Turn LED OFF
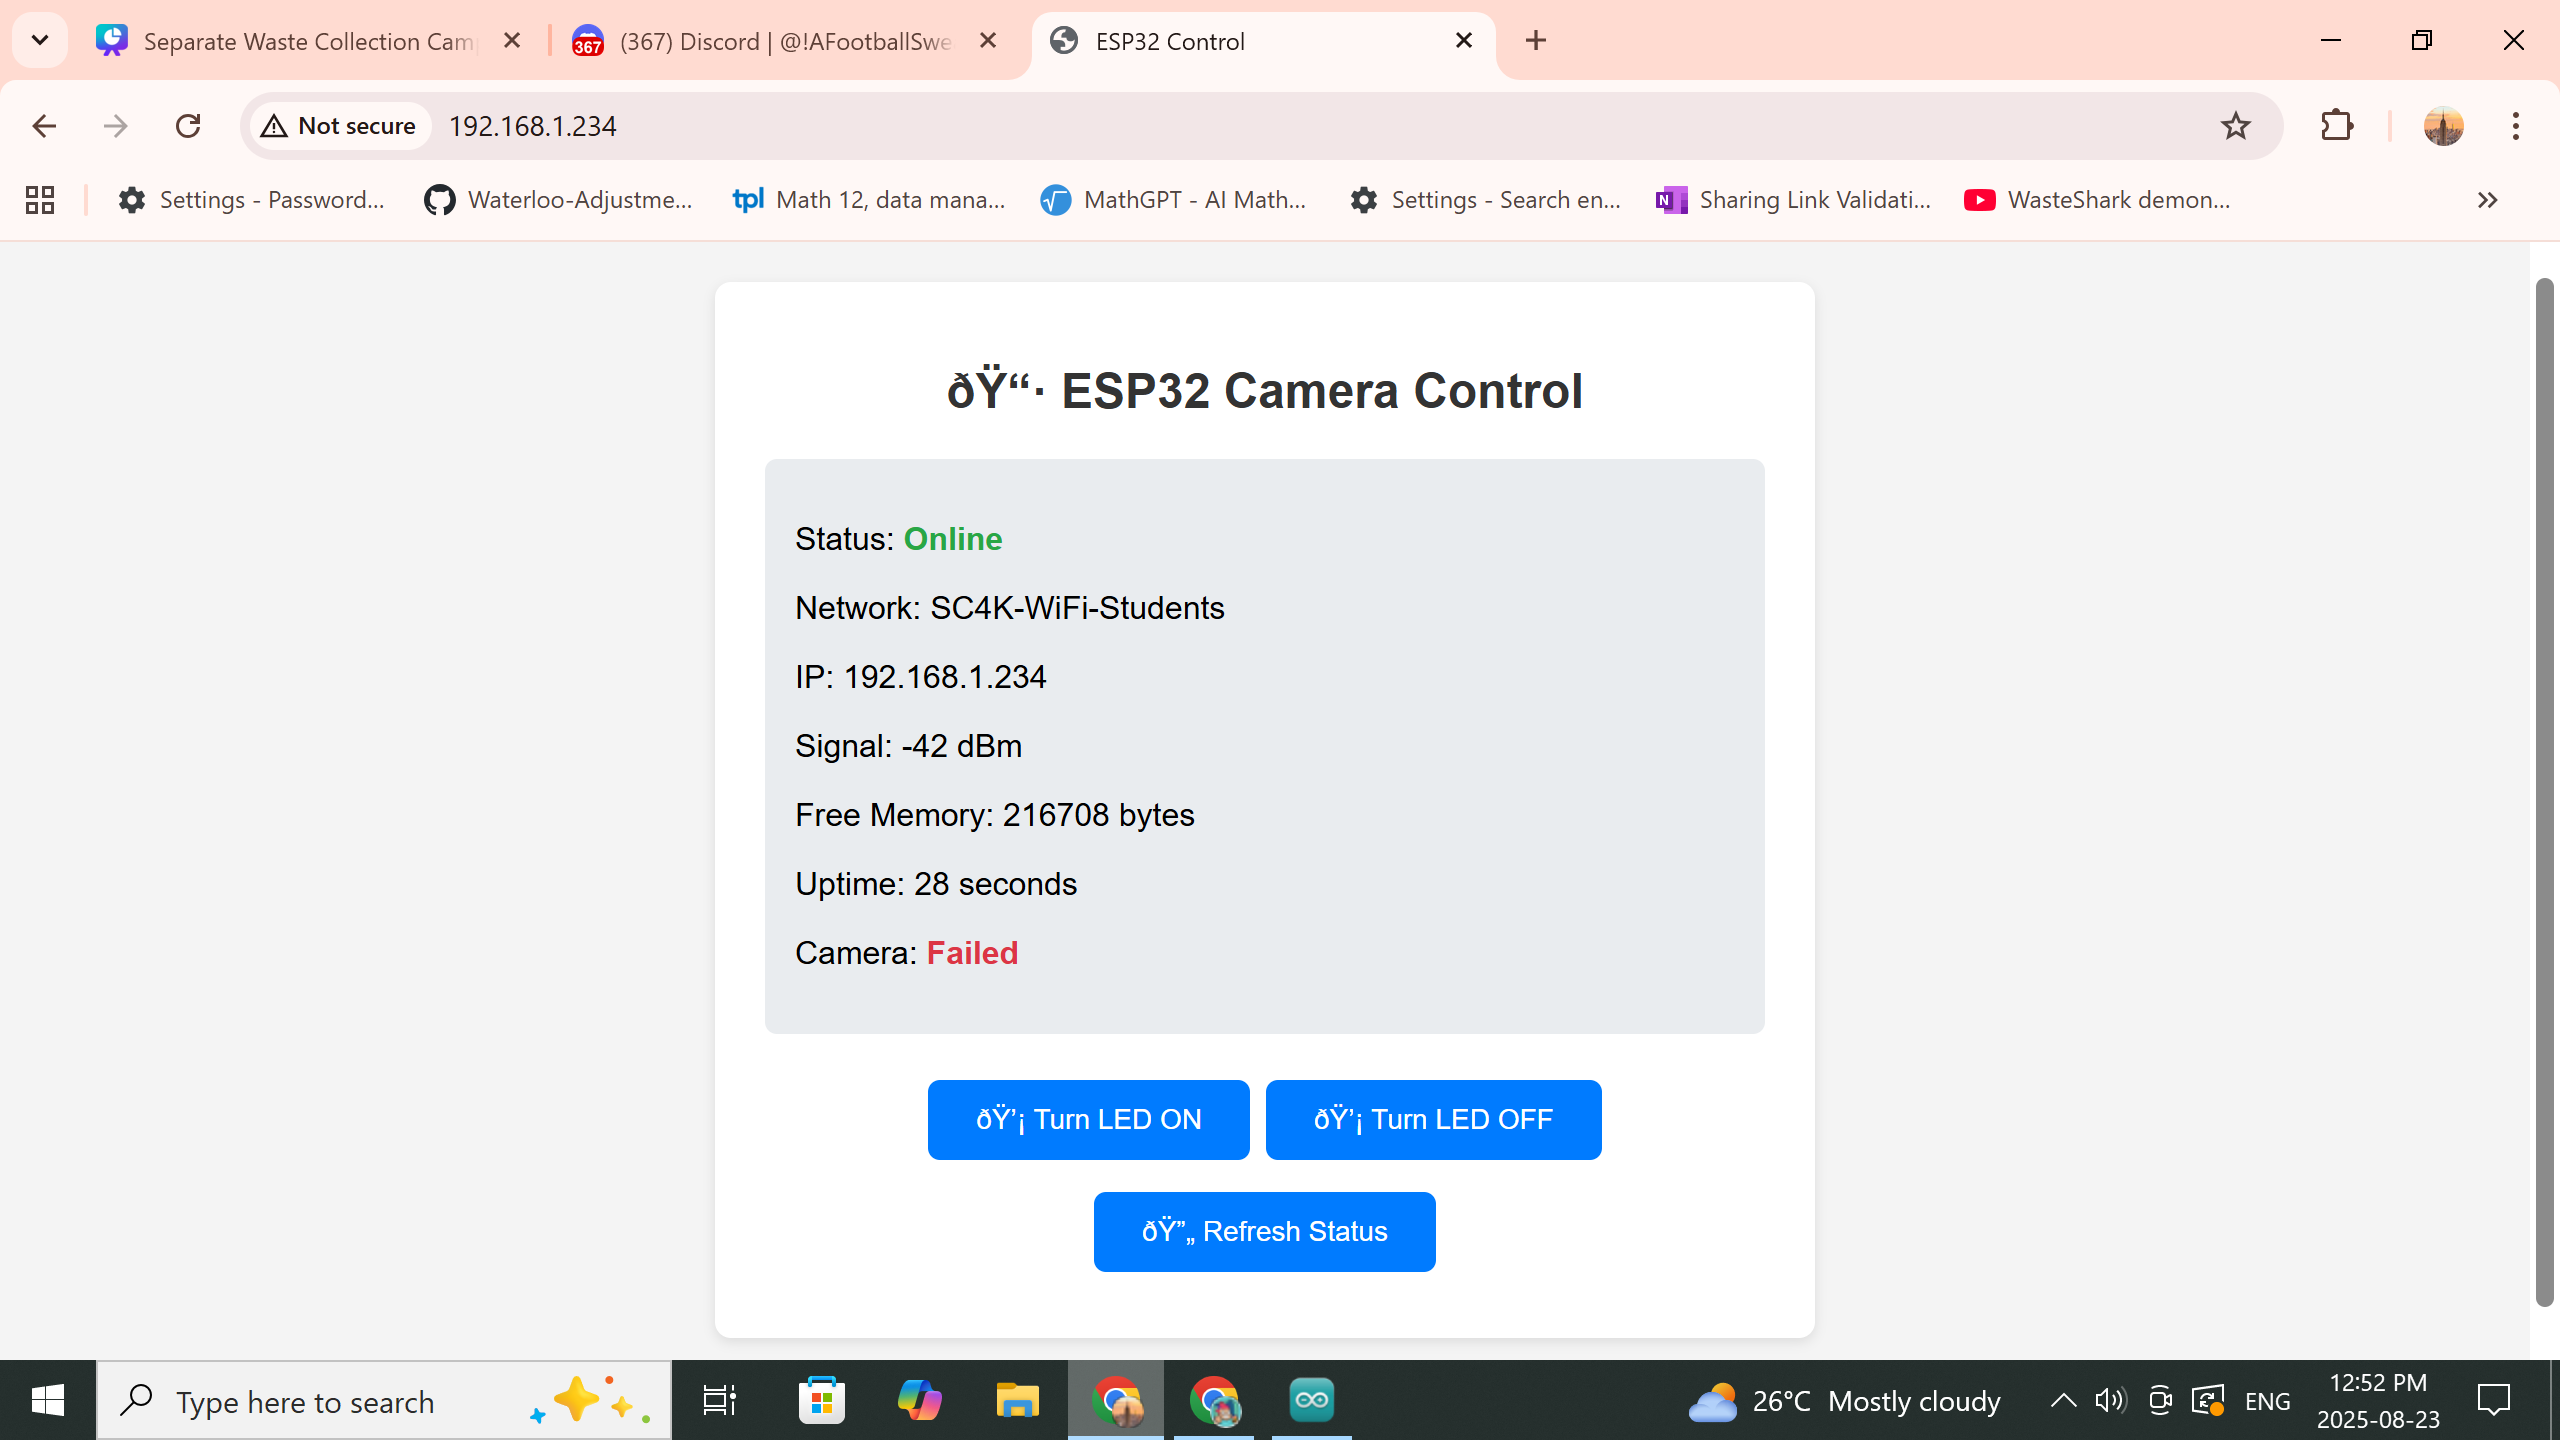 [x=1433, y=1119]
